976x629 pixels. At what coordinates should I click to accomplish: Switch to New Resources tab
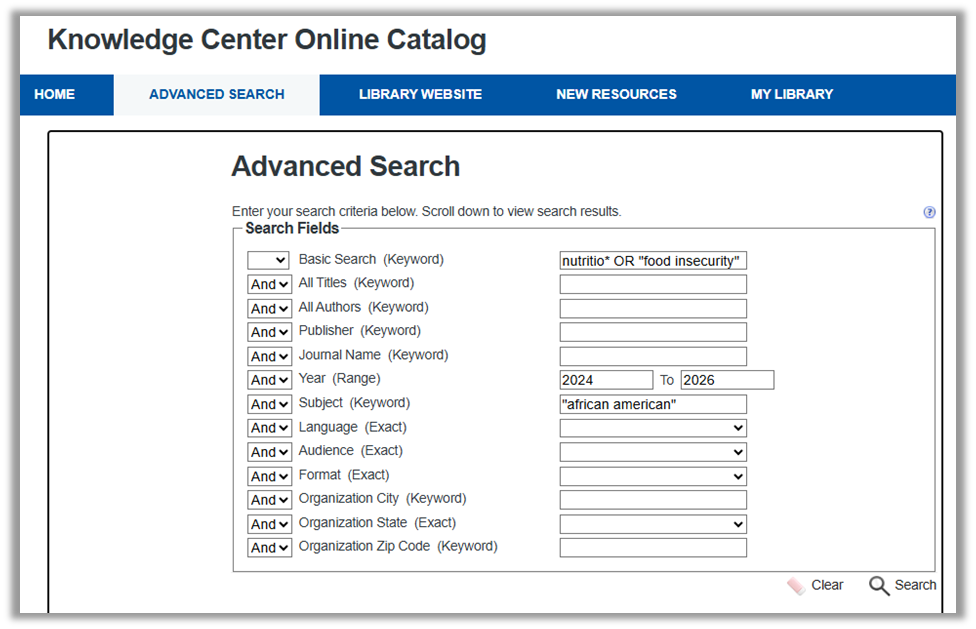[x=616, y=94]
